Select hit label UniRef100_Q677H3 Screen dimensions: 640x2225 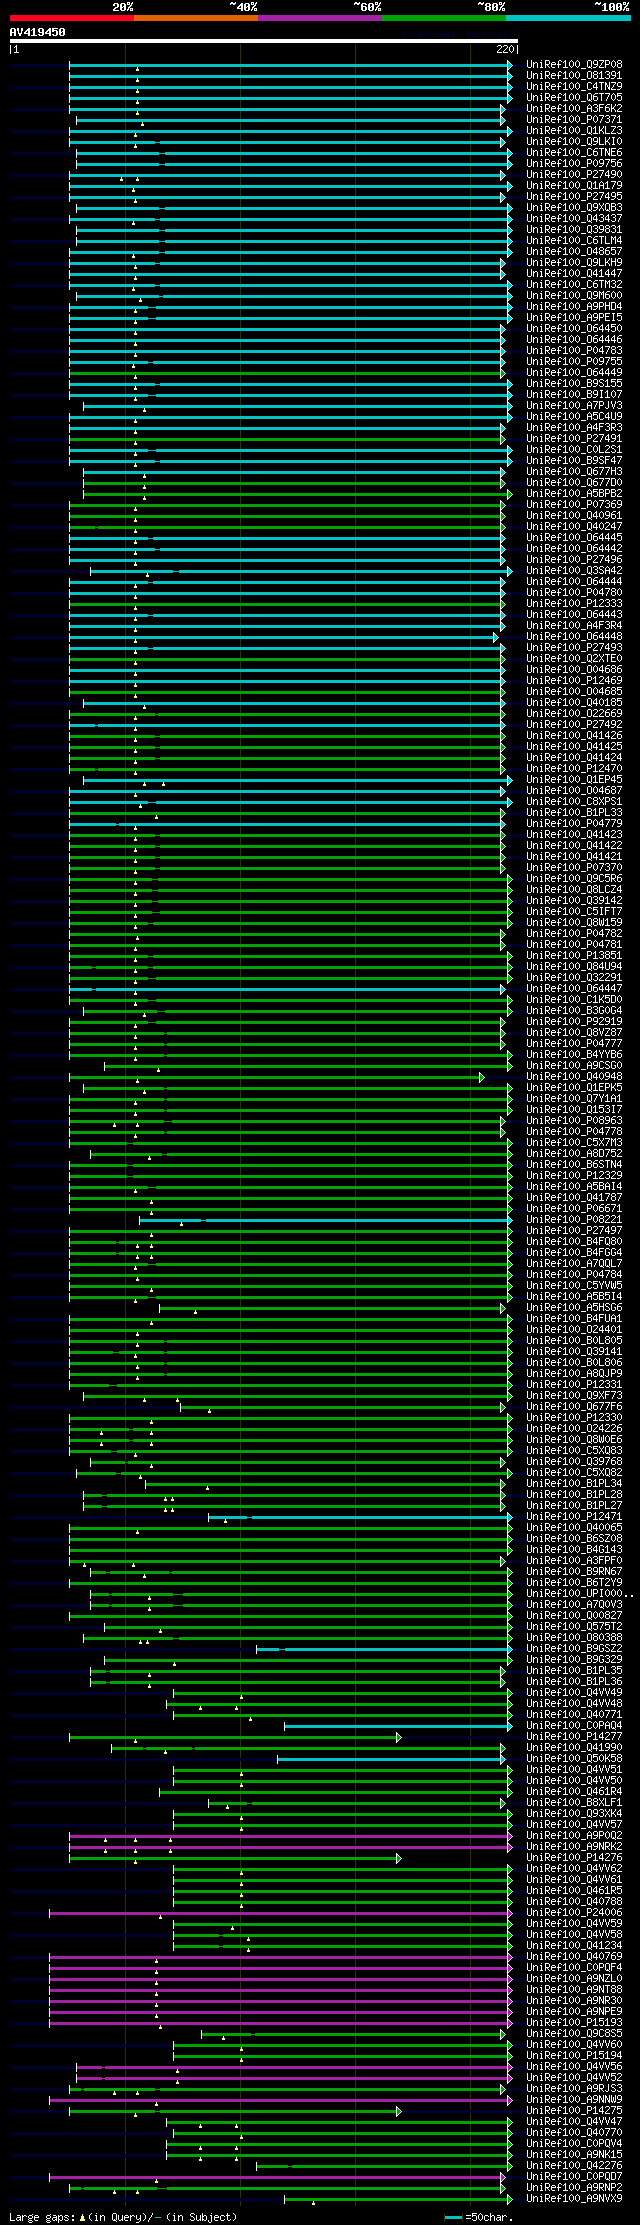574,472
